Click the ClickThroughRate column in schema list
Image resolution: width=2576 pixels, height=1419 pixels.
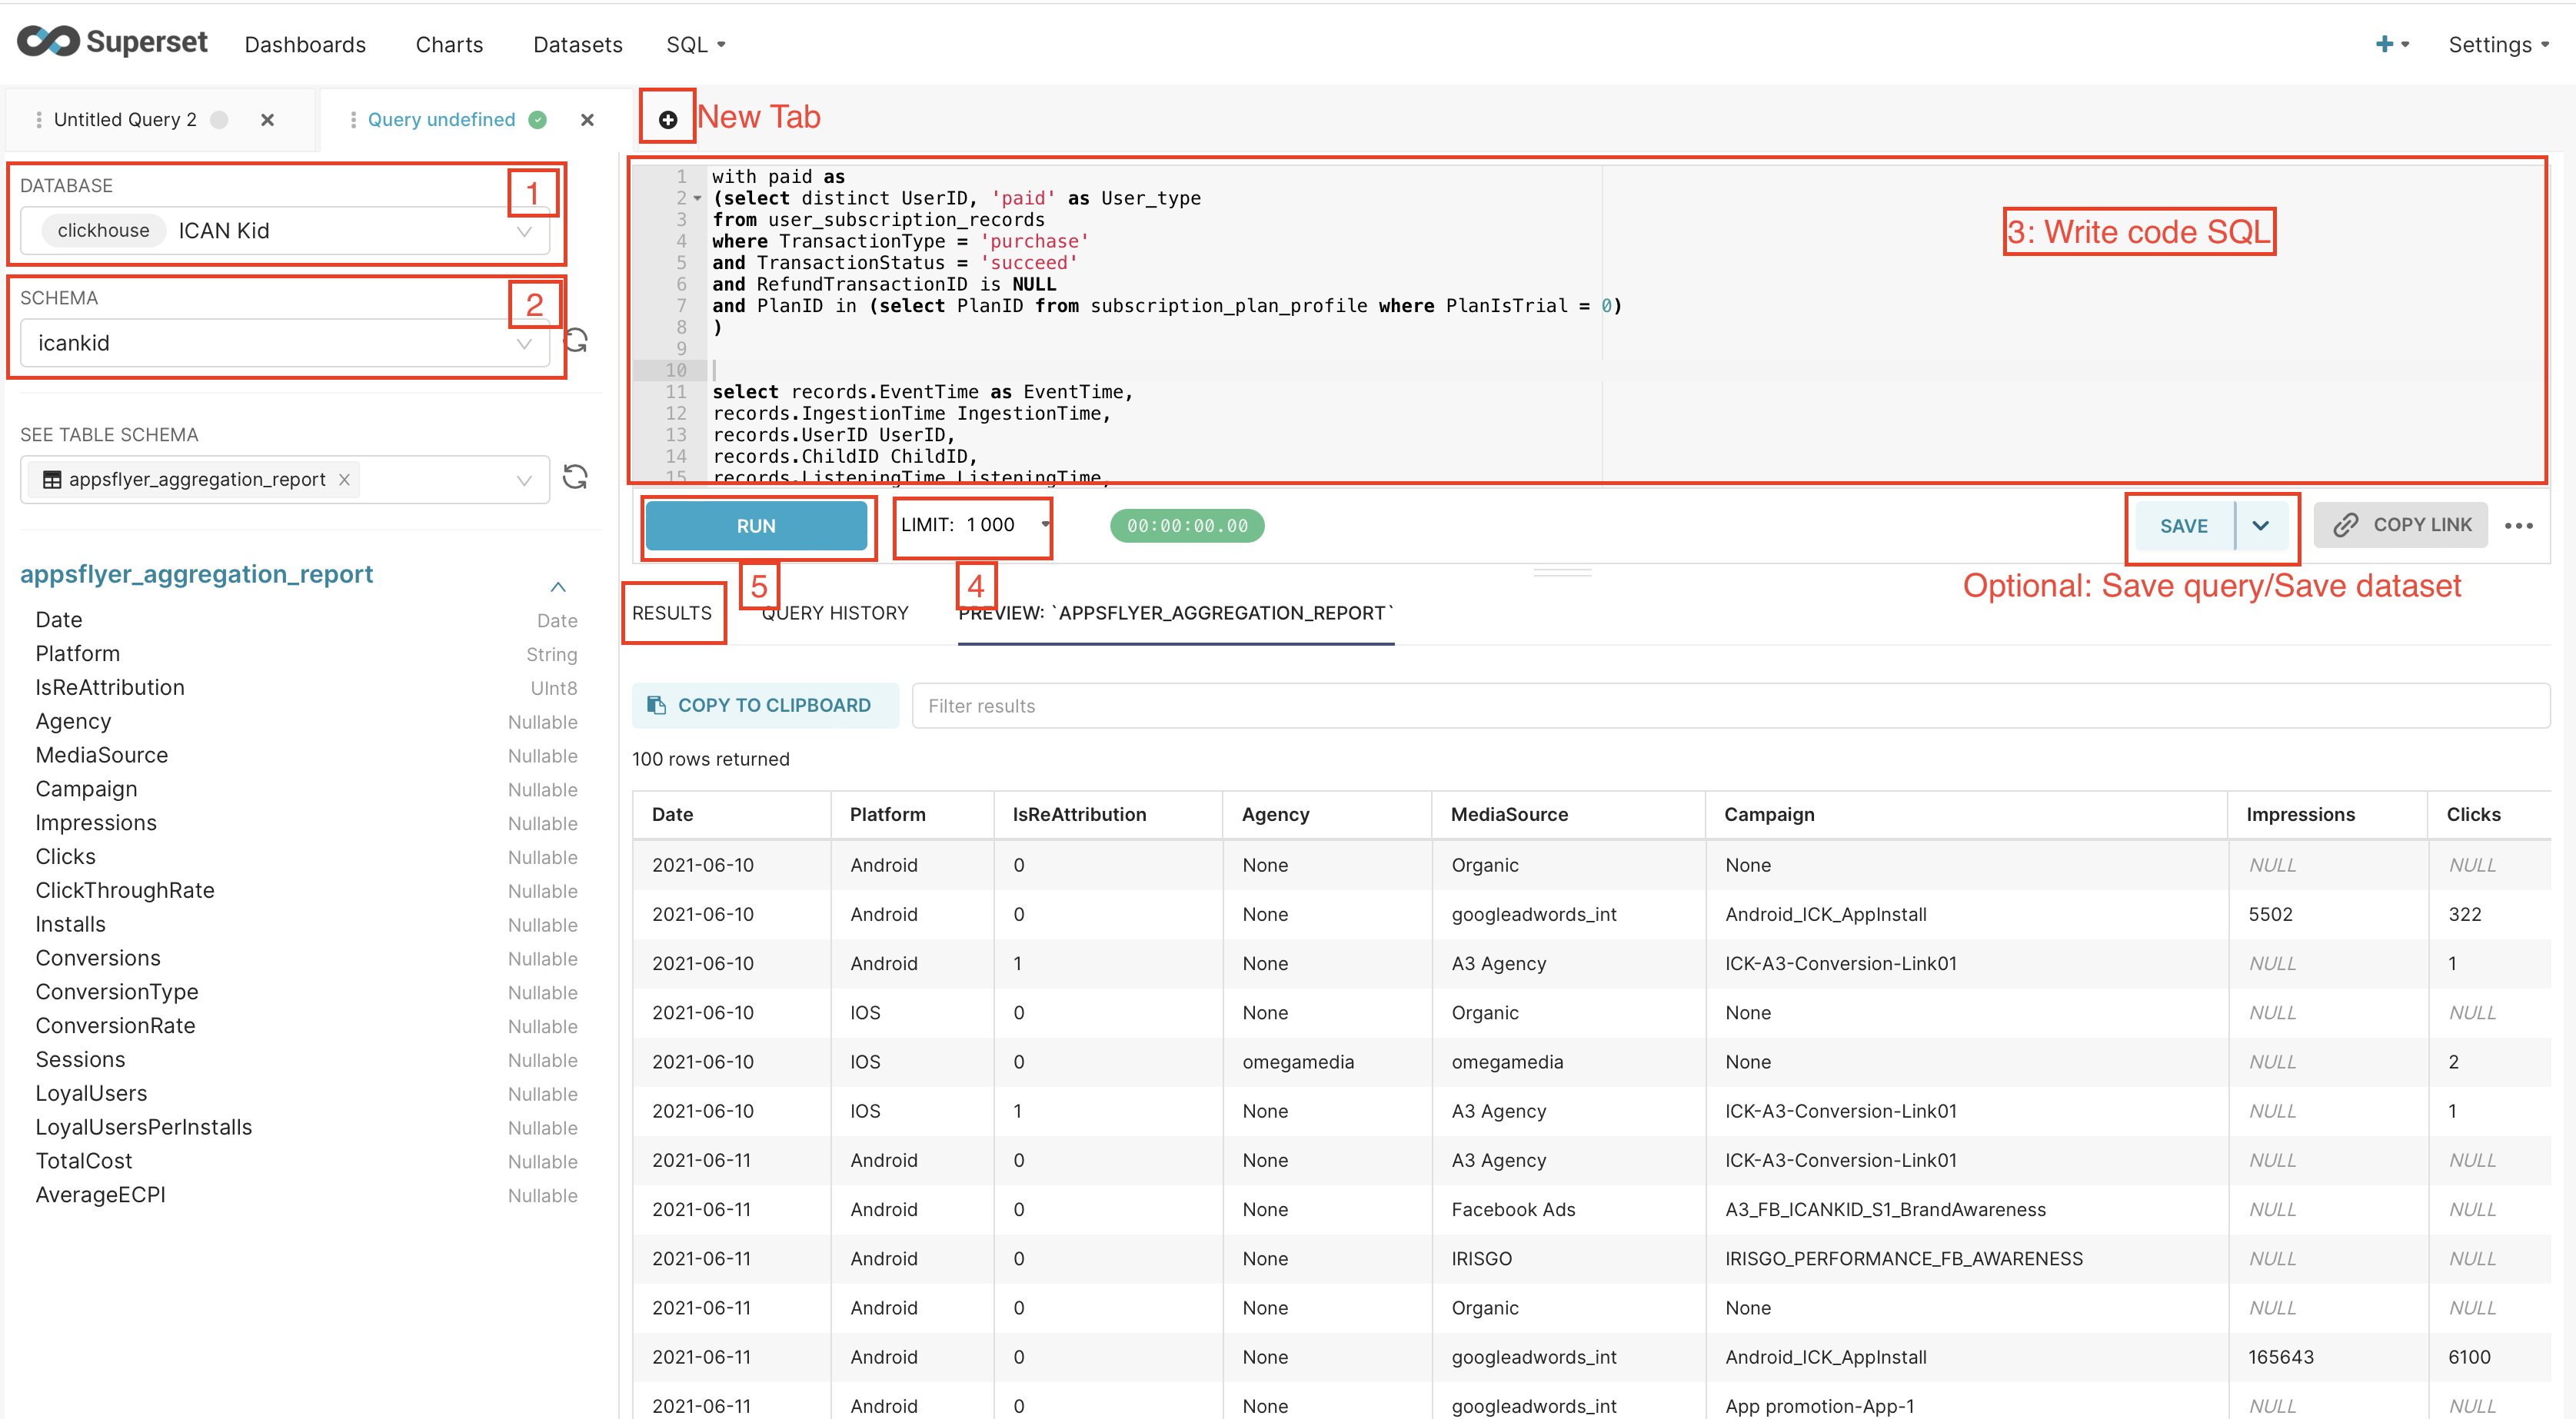coord(125,890)
